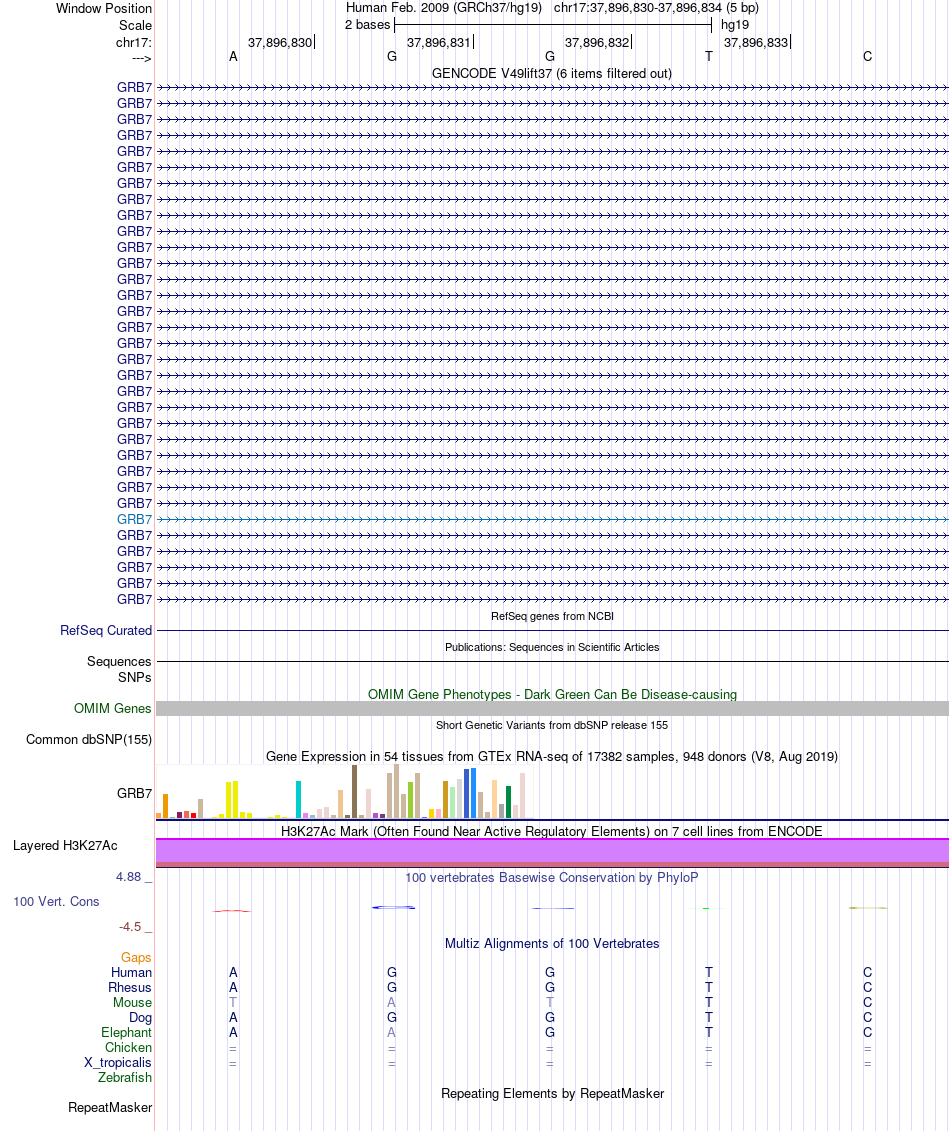Click the olive PhyloP mark under base C
Image resolution: width=950 pixels, height=1131 pixels.
point(868,908)
